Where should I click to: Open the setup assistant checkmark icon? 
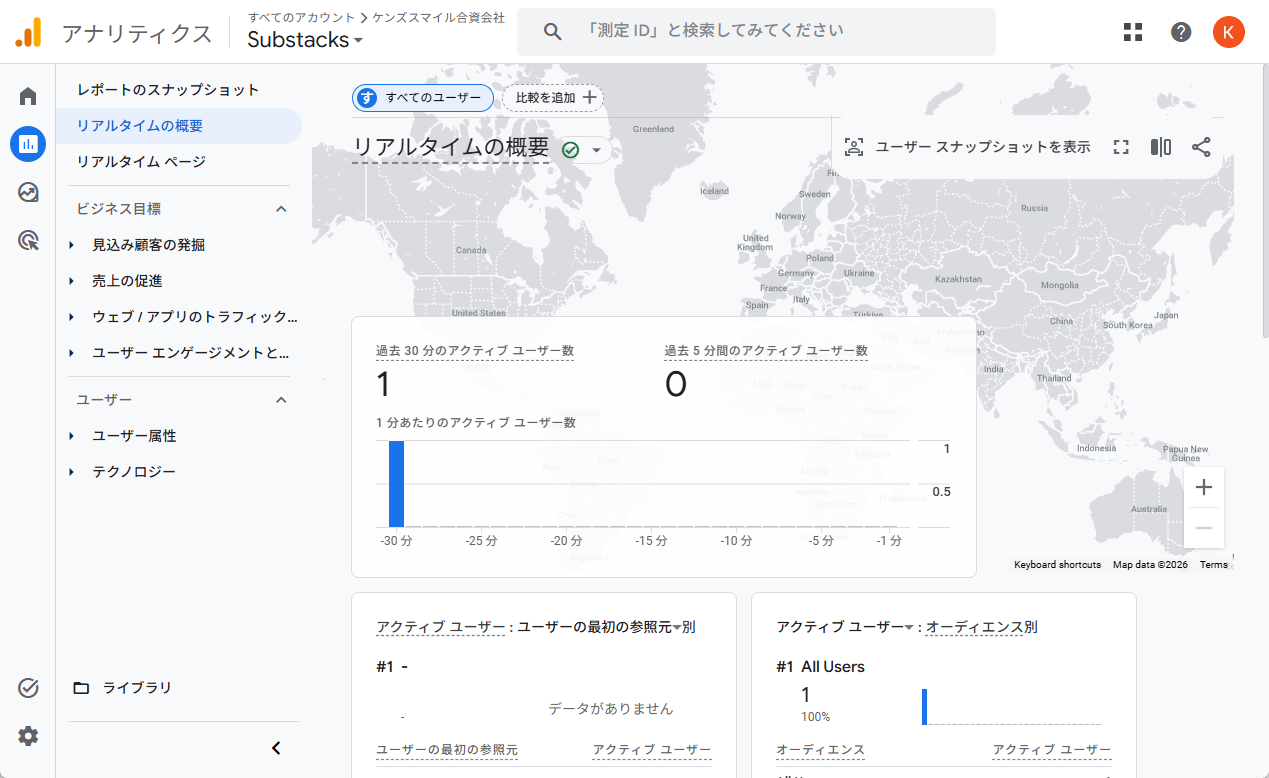28,687
